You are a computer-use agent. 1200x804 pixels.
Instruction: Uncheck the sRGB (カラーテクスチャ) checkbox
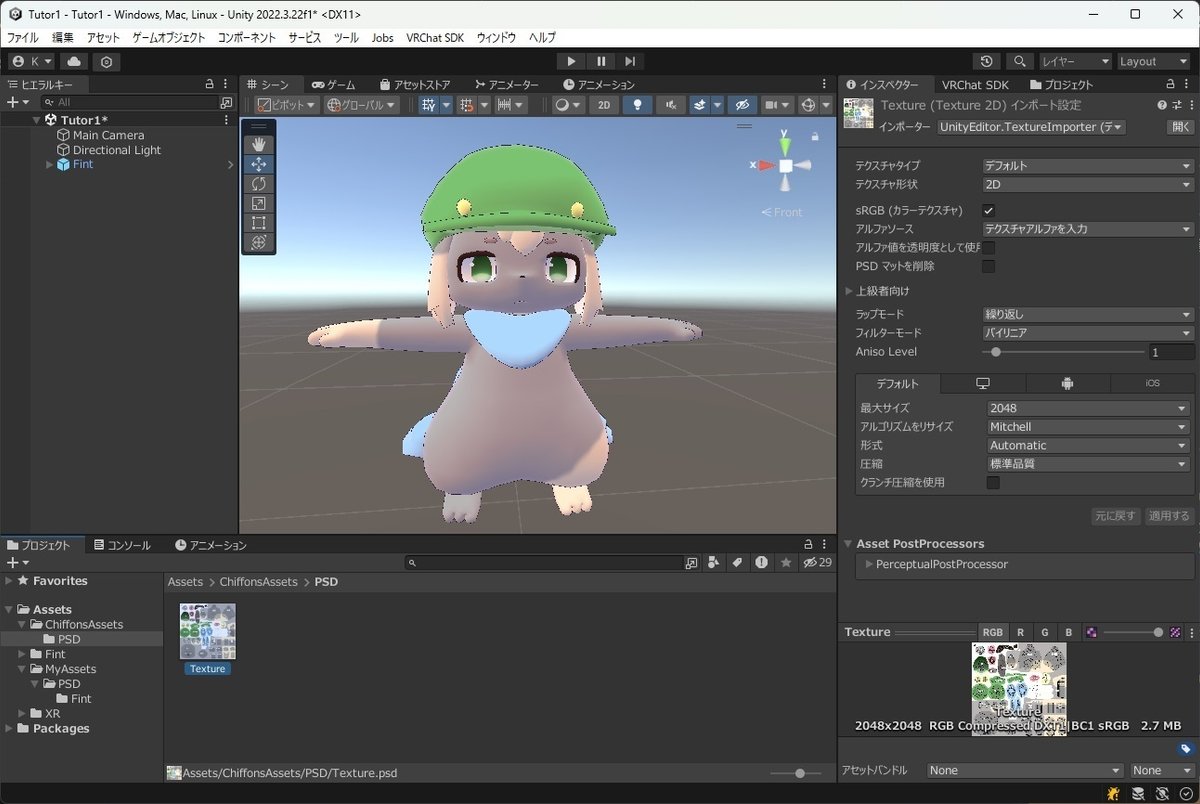(x=989, y=211)
